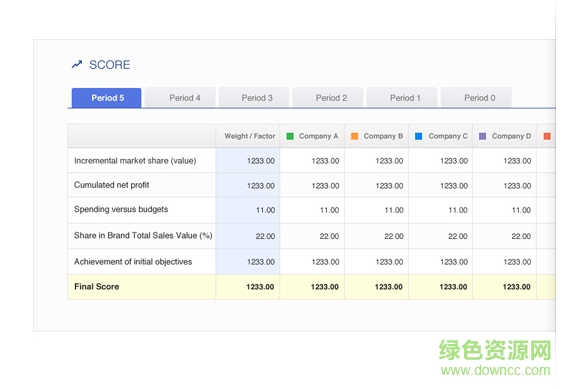Click Company D value for Cumulated net profit
The width and height of the screenshot is (574, 389).
click(517, 186)
